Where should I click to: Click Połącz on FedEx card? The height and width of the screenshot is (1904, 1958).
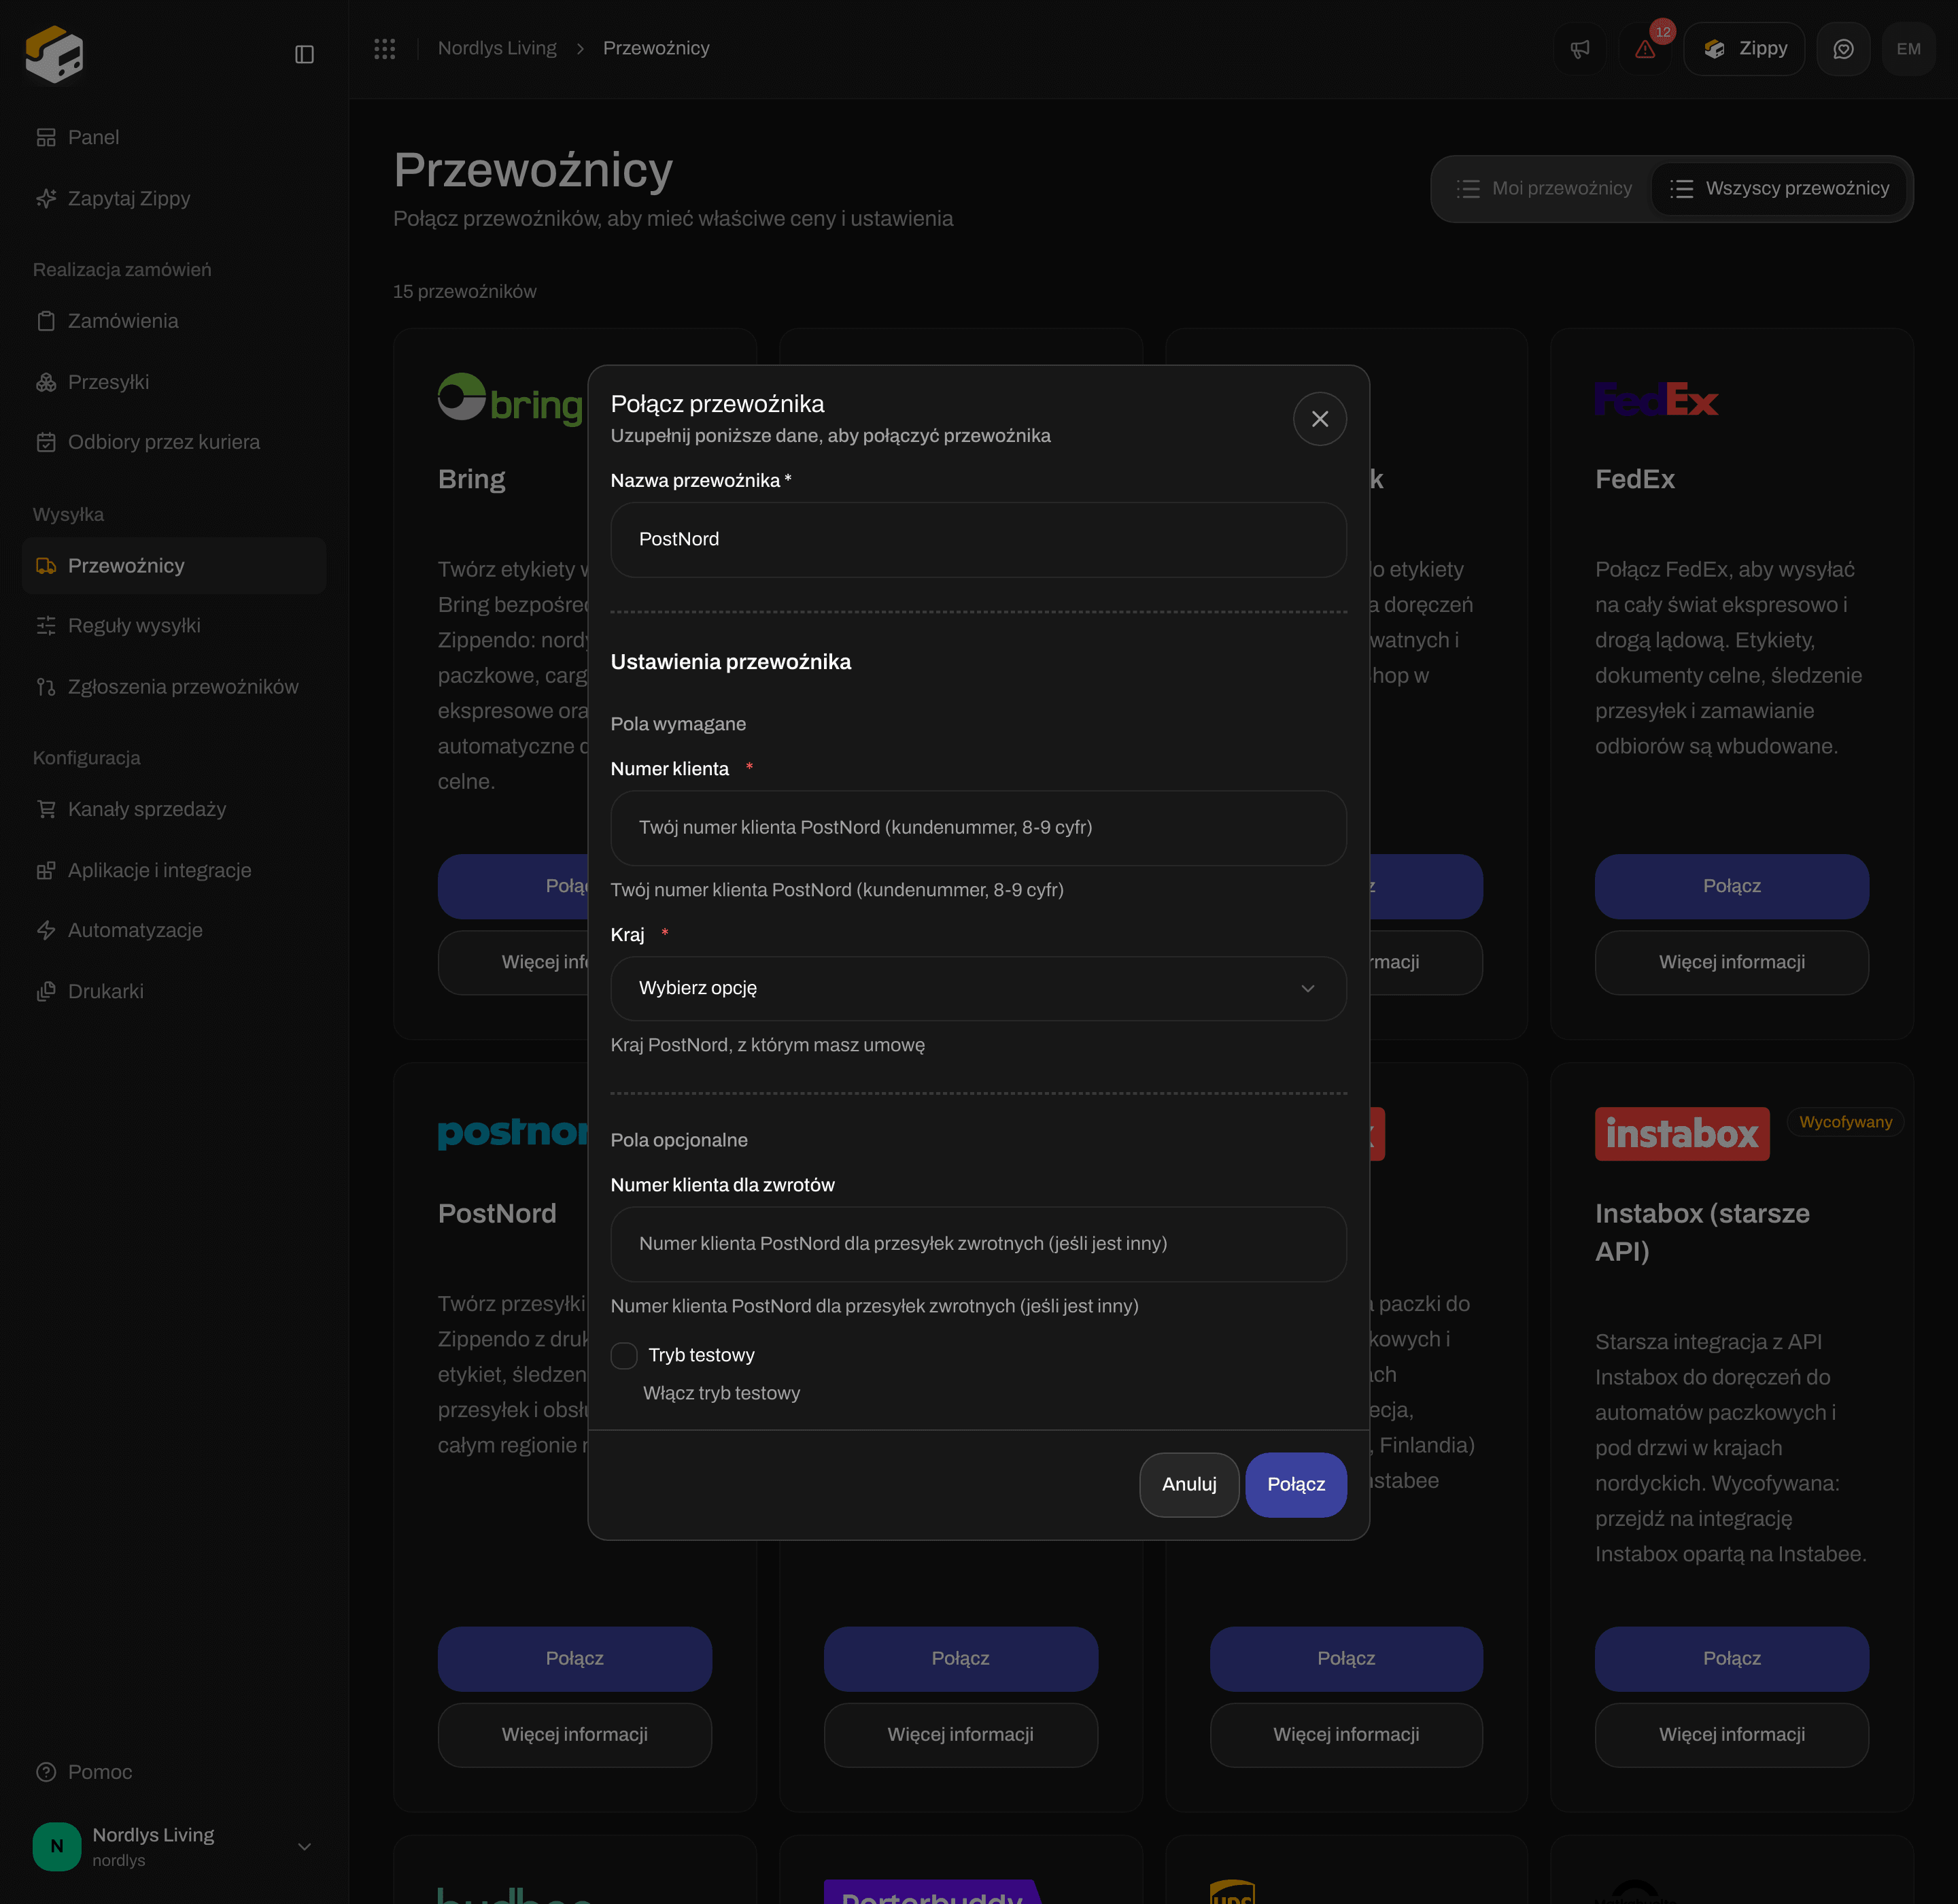tap(1732, 887)
